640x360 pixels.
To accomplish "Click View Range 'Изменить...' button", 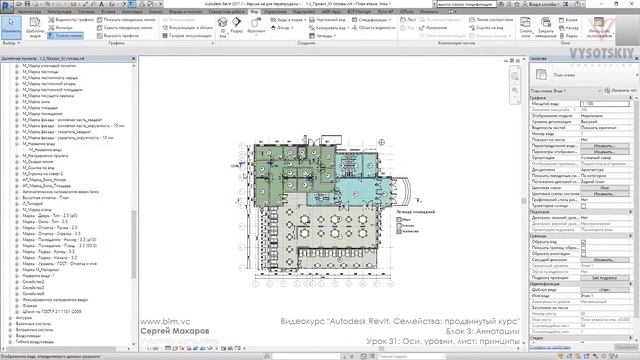I will coord(604,260).
